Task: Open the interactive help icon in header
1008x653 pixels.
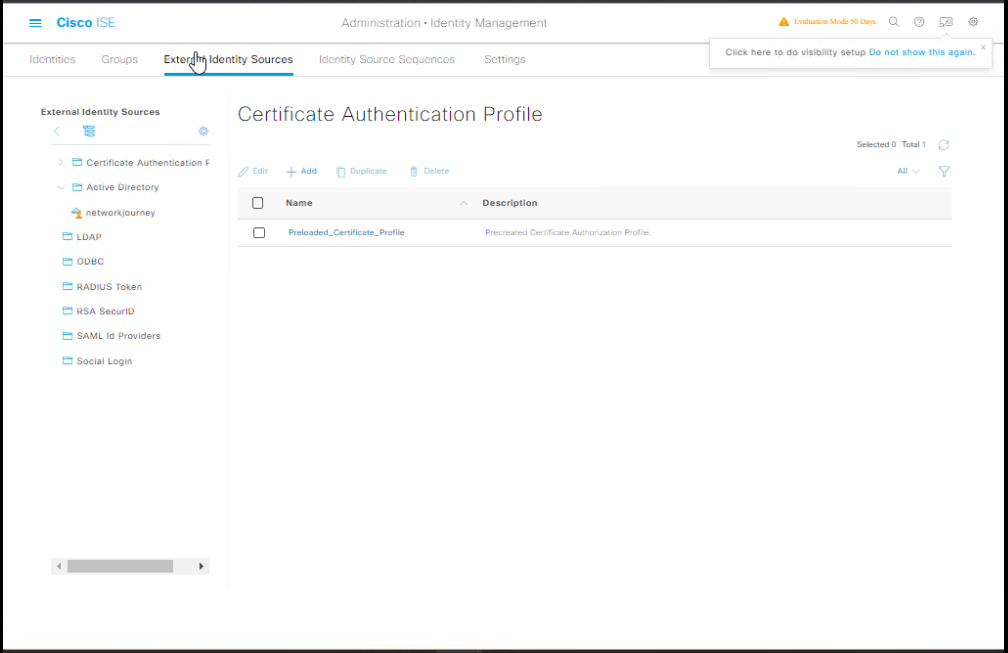Action: 946,22
